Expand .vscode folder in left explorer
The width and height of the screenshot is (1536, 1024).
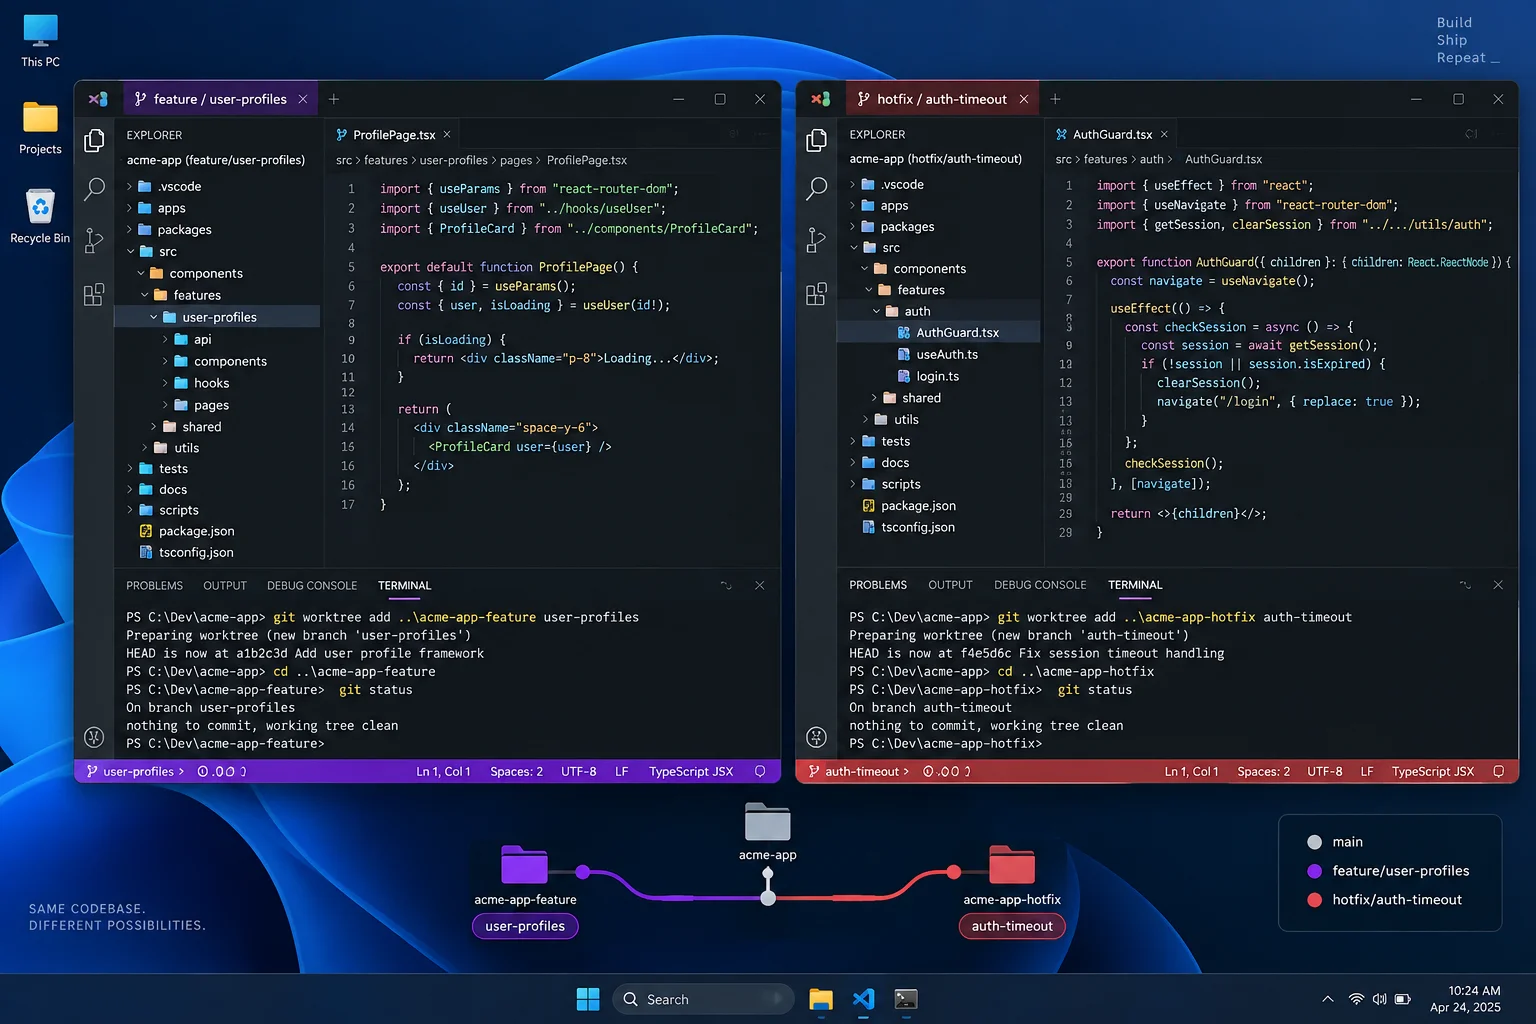point(130,186)
